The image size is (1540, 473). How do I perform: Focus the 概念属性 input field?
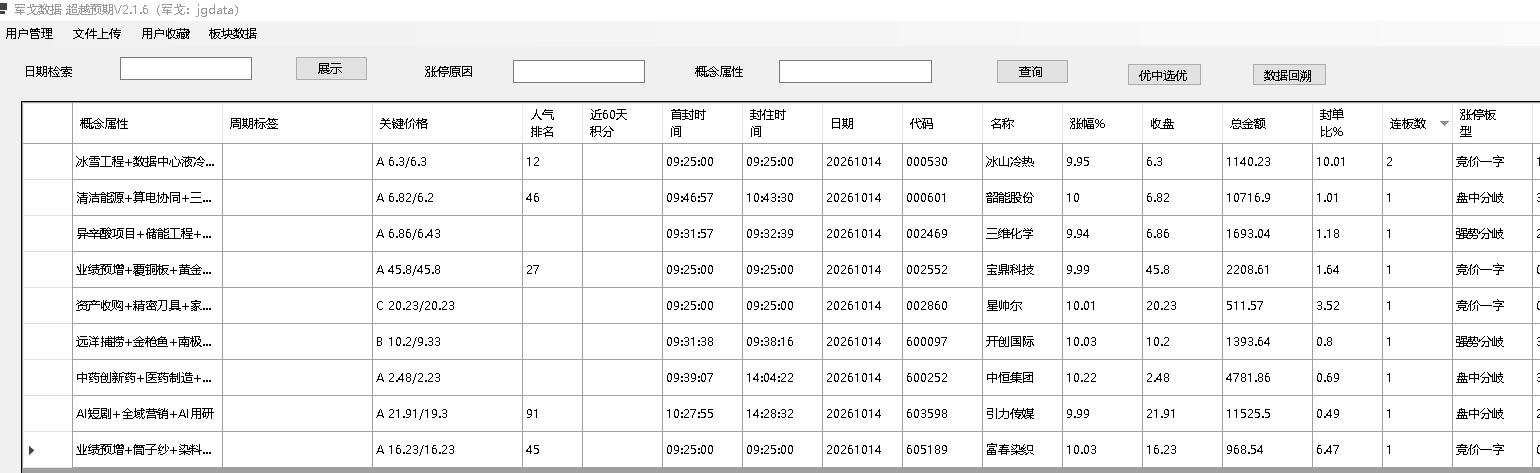coord(855,72)
